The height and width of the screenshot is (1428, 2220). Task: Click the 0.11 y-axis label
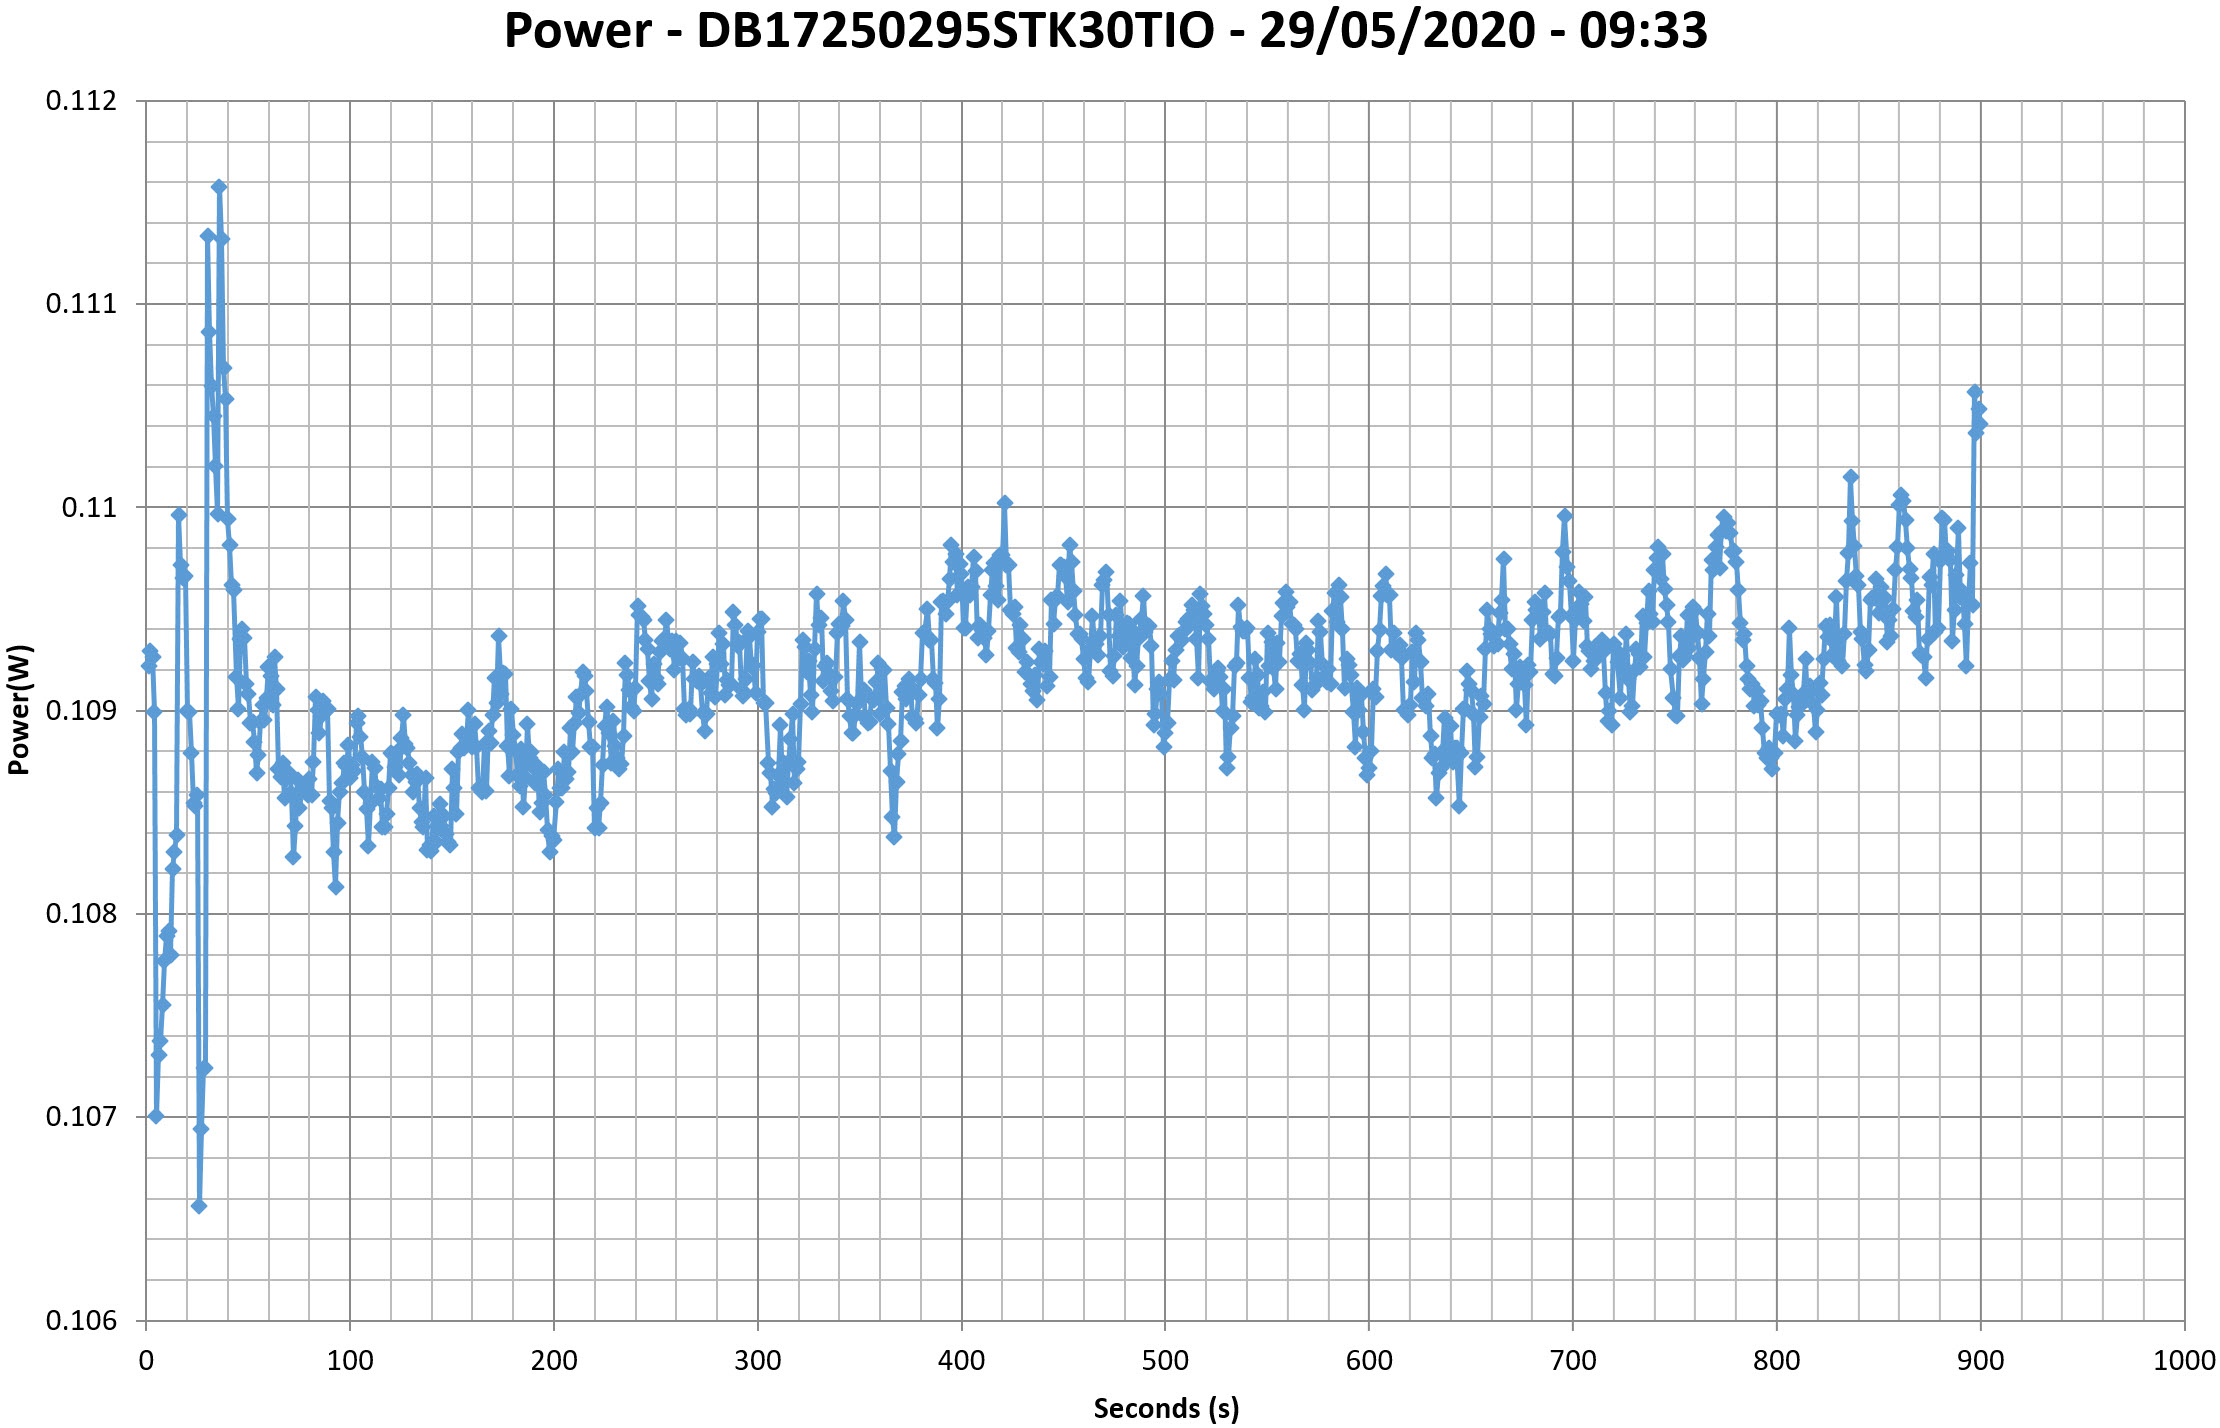[88, 507]
